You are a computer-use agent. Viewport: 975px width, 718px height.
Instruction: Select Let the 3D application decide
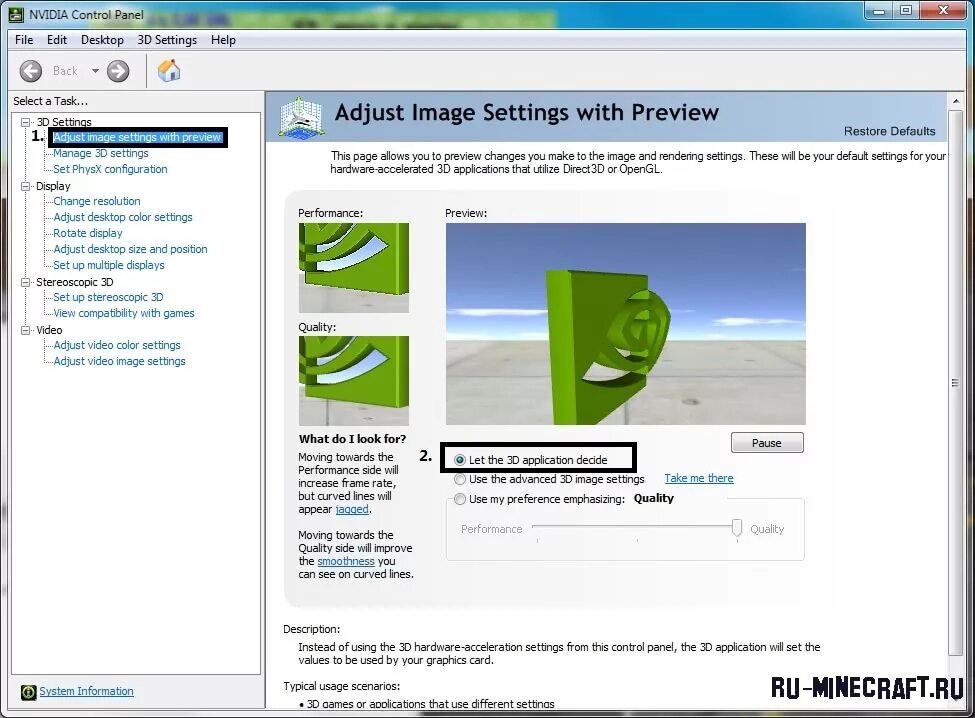click(x=460, y=460)
